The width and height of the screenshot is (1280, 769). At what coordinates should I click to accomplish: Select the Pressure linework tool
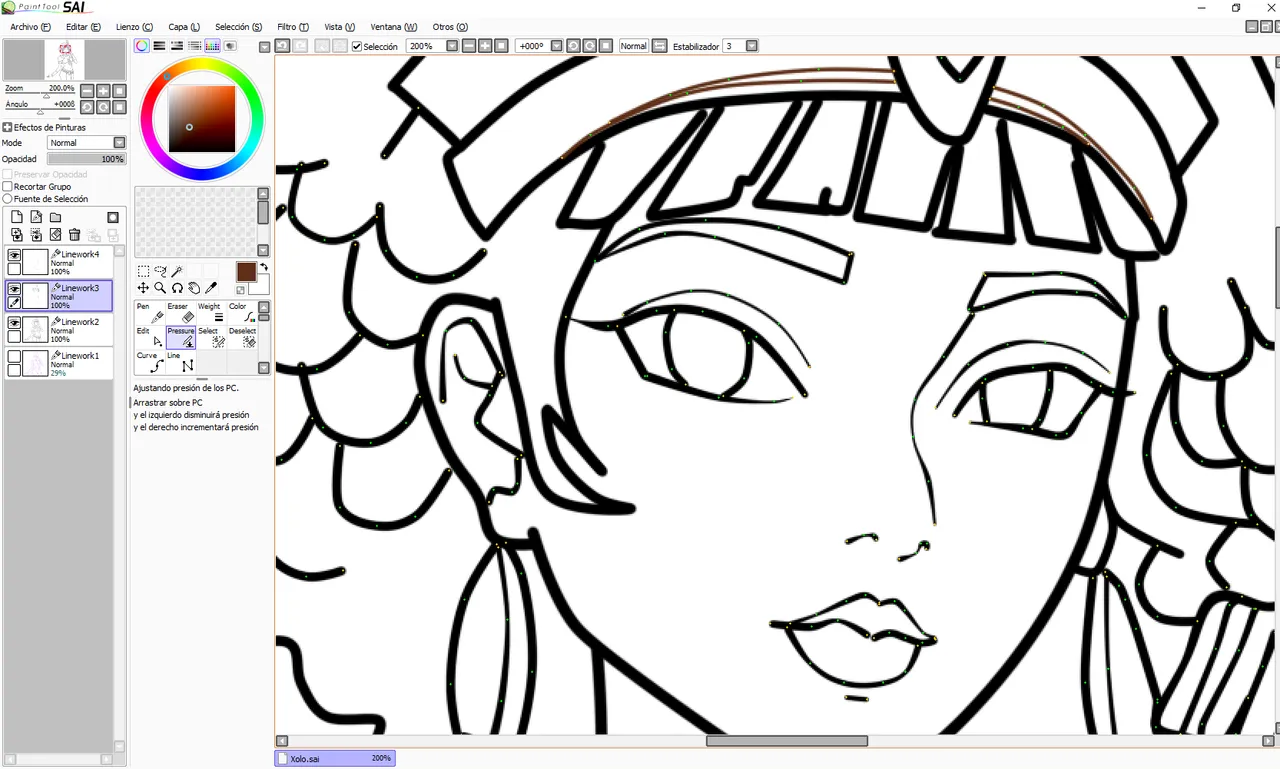click(181, 337)
